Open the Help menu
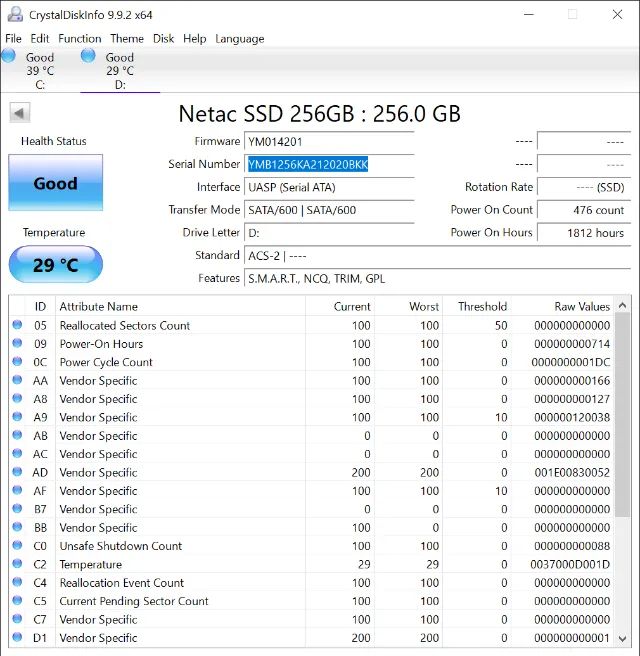This screenshot has height=656, width=640. point(195,38)
